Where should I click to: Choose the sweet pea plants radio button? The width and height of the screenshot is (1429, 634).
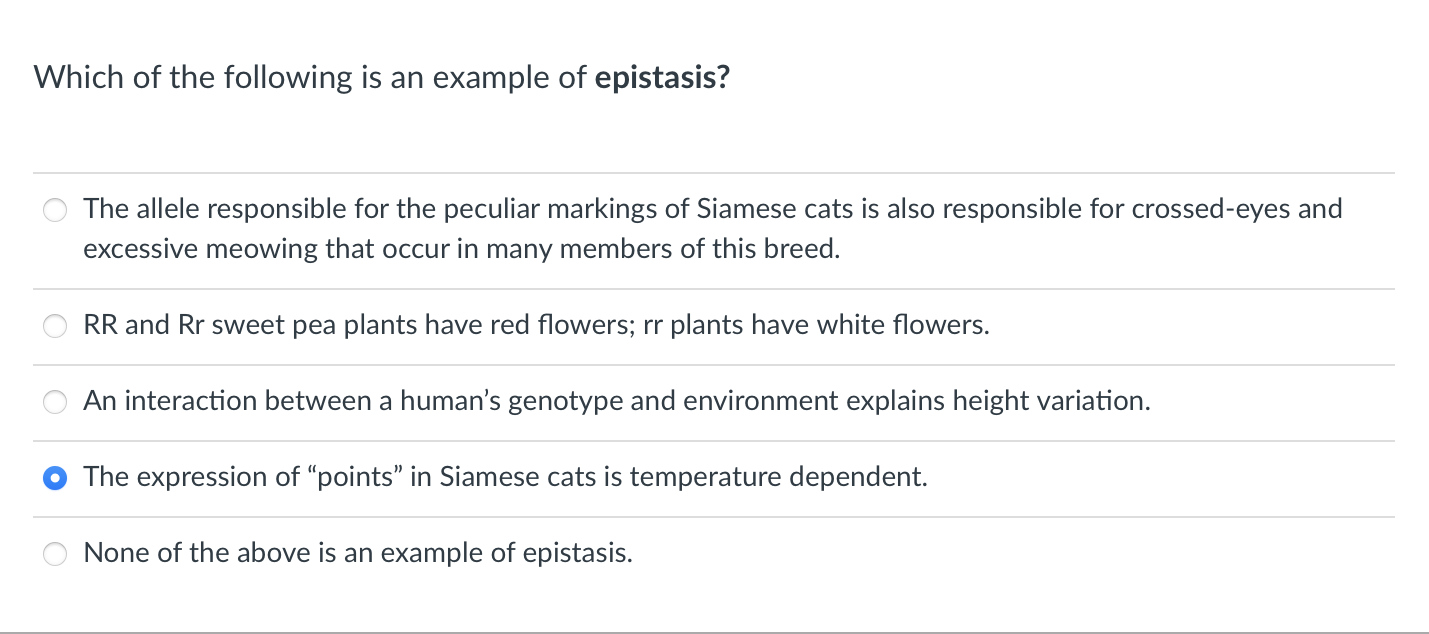[x=55, y=326]
